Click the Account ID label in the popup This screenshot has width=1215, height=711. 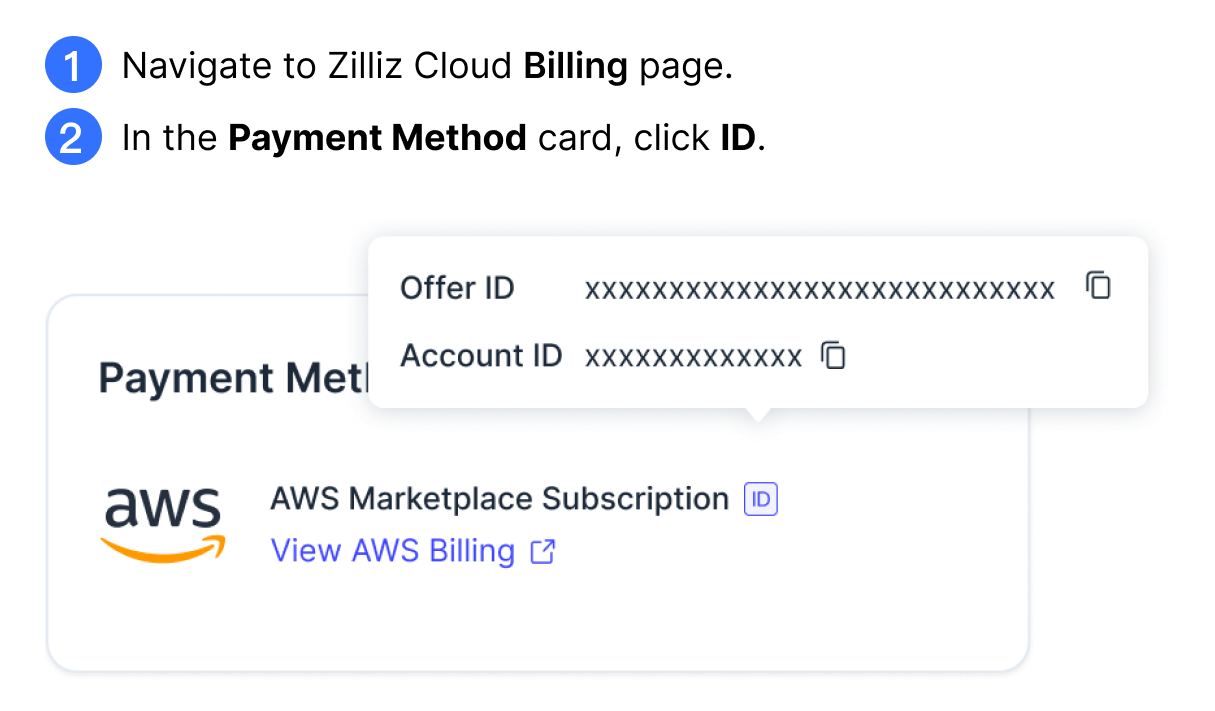[481, 355]
